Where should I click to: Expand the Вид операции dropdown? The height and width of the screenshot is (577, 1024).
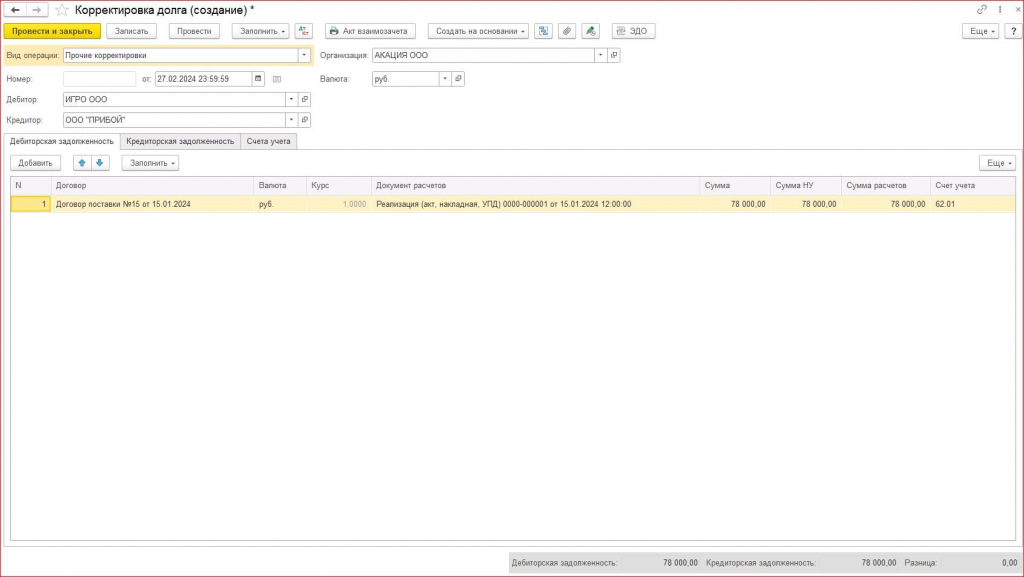pos(304,55)
